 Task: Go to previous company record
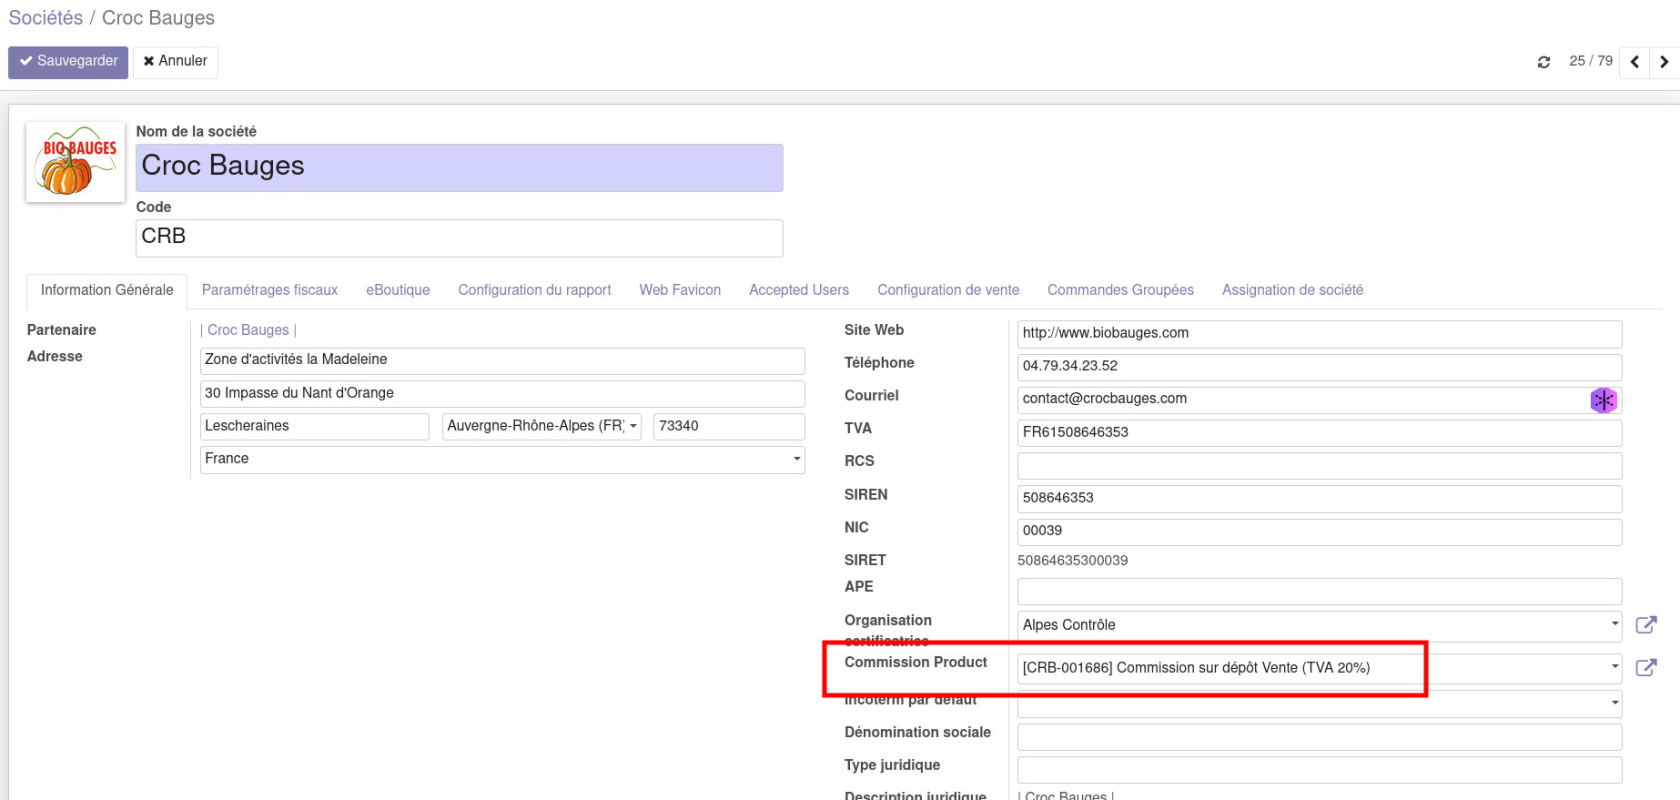tap(1634, 62)
